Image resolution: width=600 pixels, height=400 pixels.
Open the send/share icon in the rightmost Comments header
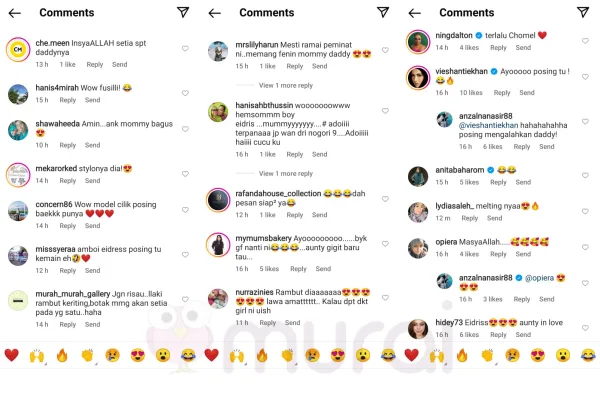pos(583,12)
